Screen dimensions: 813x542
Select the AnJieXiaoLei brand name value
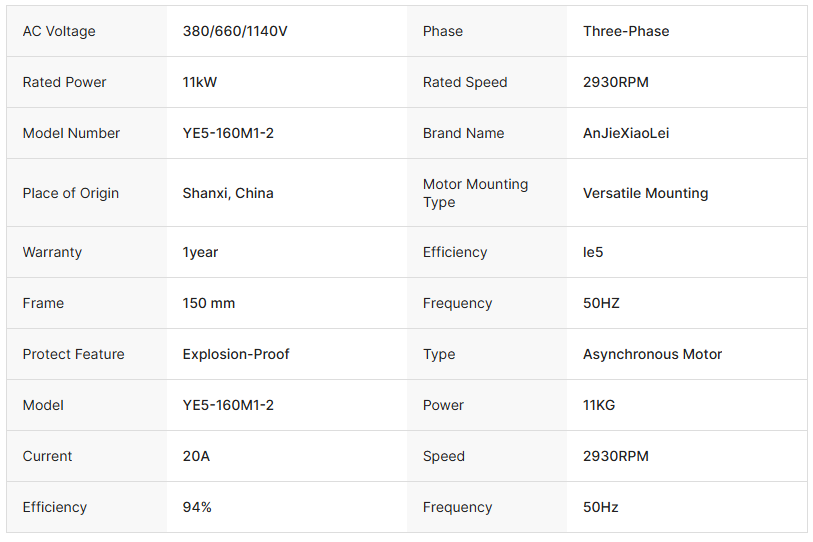[626, 133]
